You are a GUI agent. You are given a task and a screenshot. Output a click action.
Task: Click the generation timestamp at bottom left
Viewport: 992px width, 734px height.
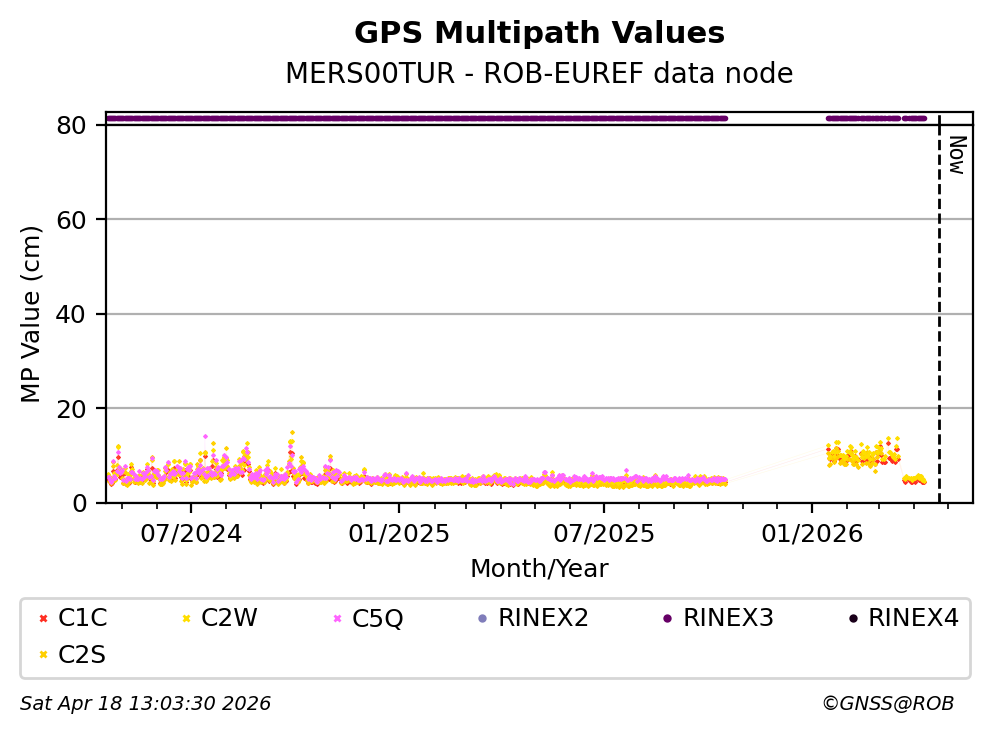145,704
